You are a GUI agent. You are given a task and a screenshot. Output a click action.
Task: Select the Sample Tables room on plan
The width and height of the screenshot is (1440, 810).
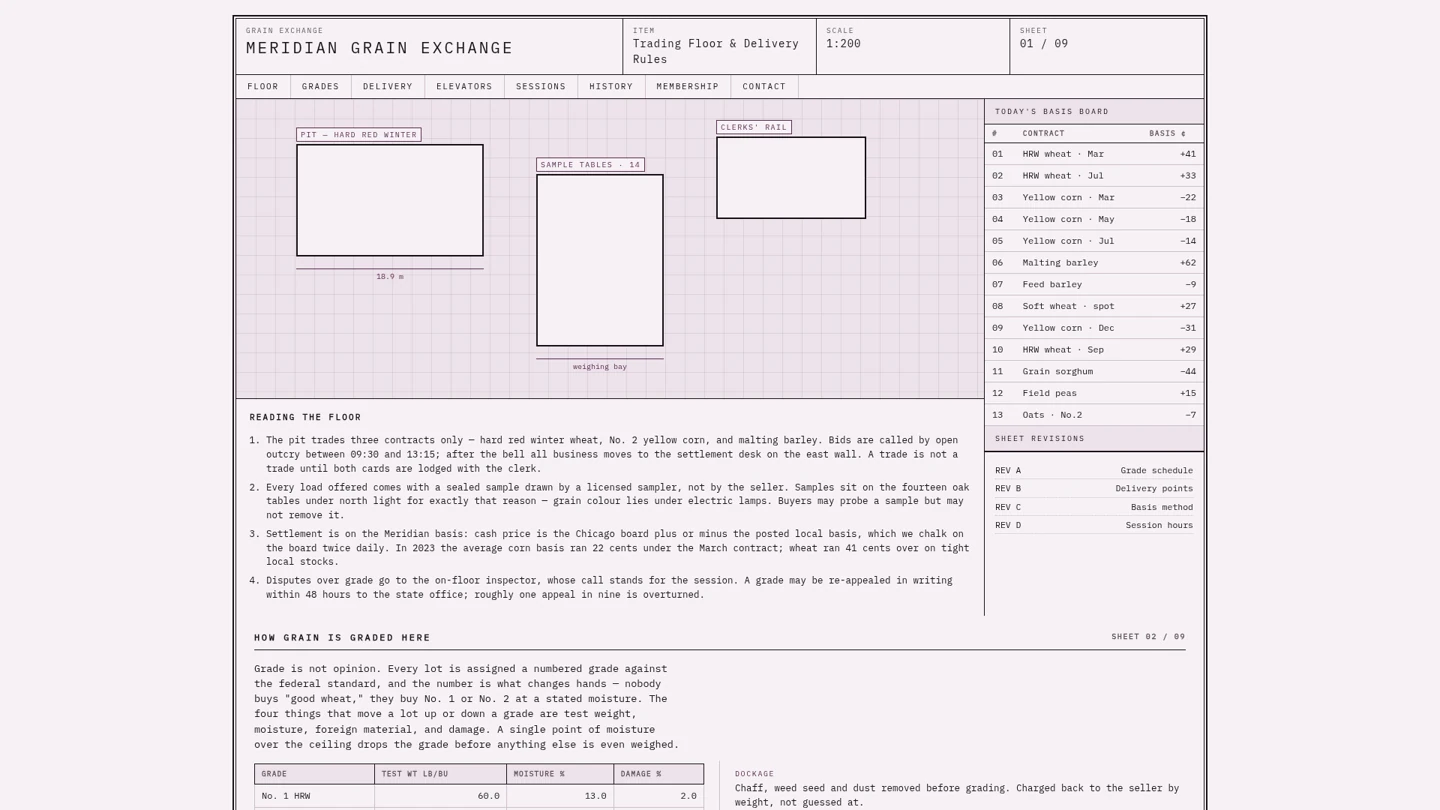tap(600, 260)
